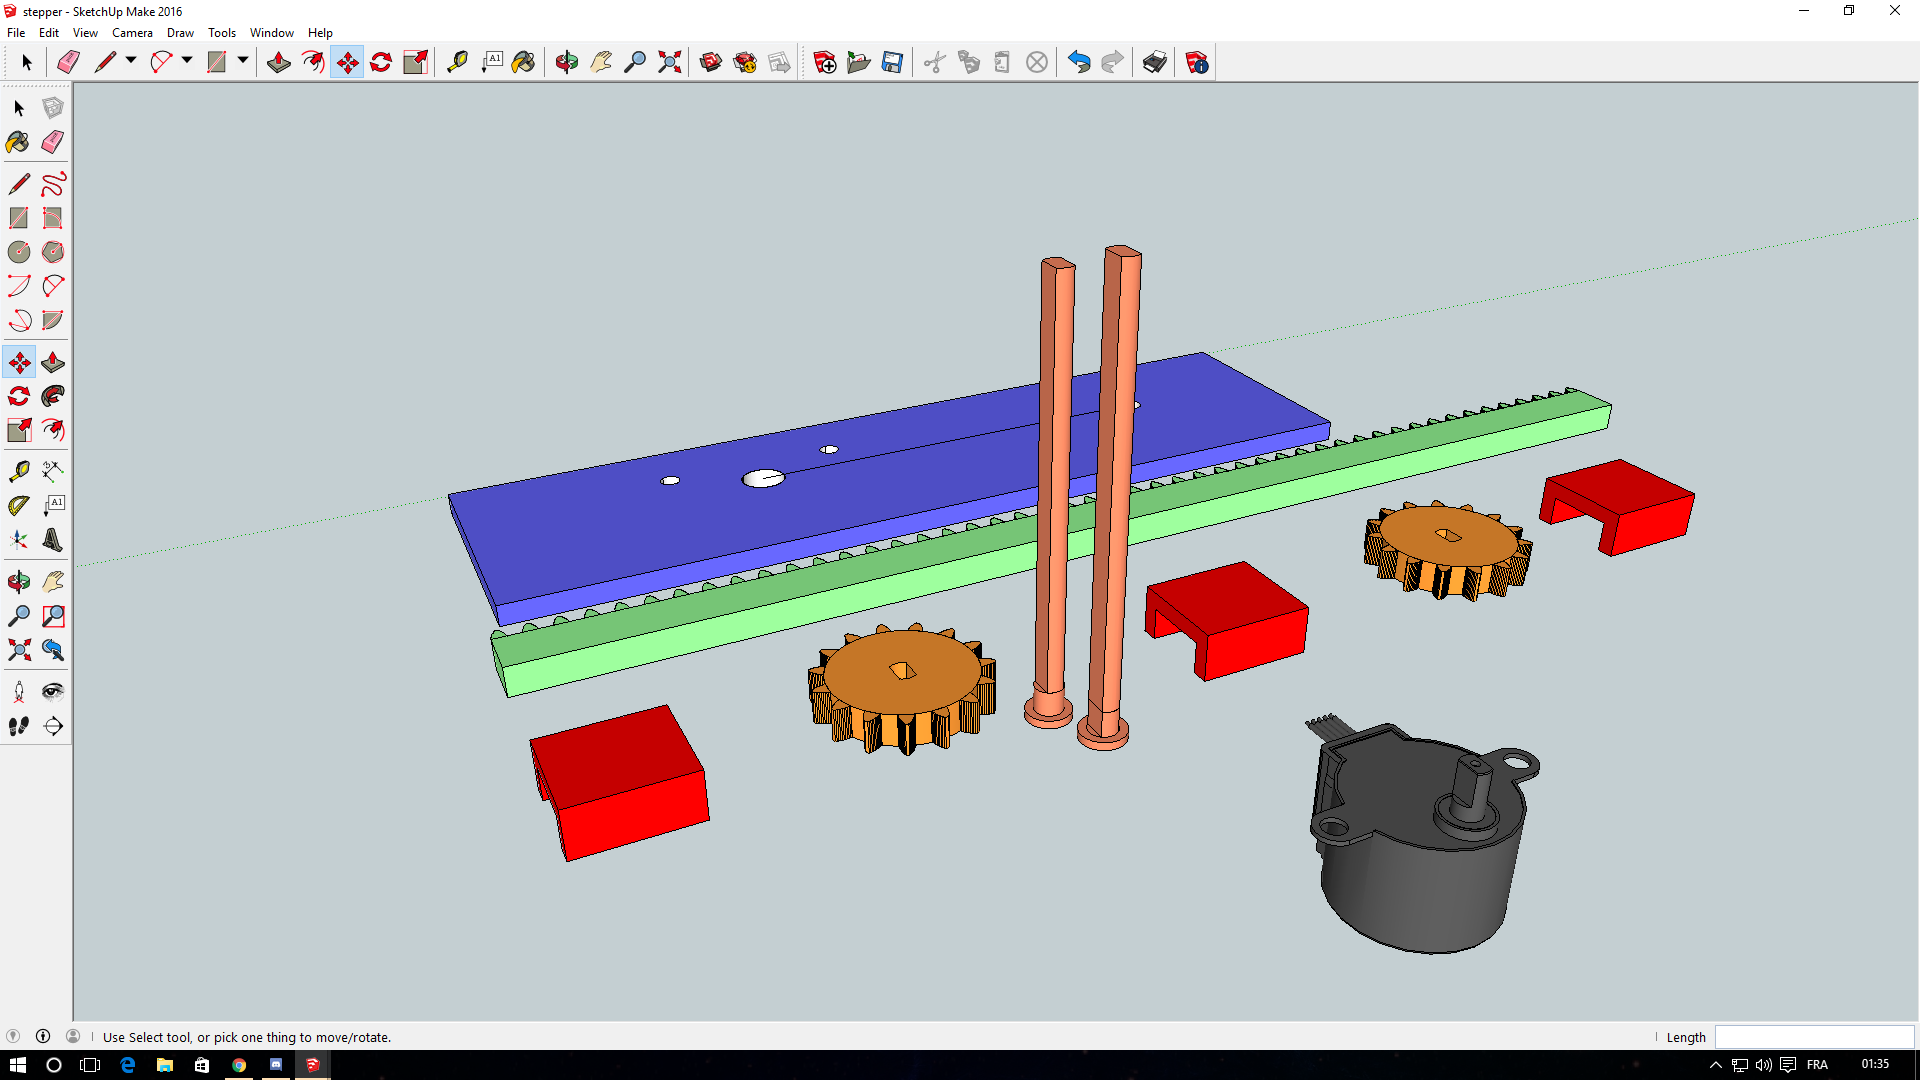
Task: Open the Tools menu
Action: pos(222,33)
